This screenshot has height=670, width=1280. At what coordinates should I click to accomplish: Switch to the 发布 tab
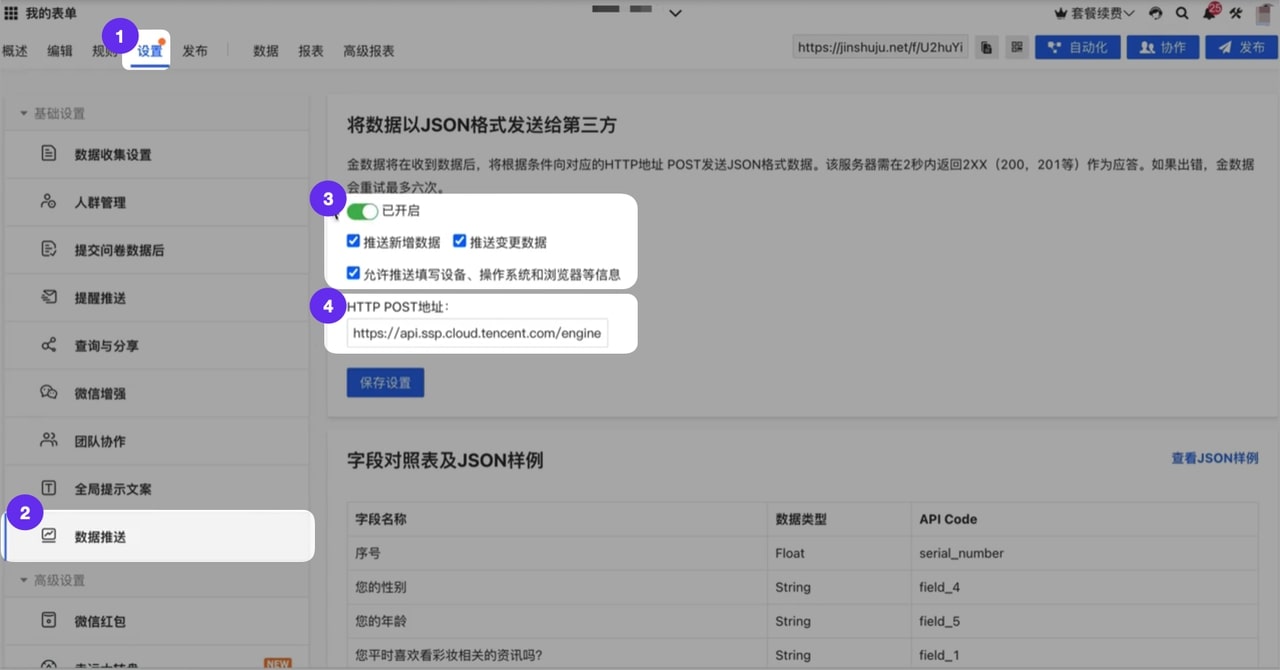click(195, 50)
